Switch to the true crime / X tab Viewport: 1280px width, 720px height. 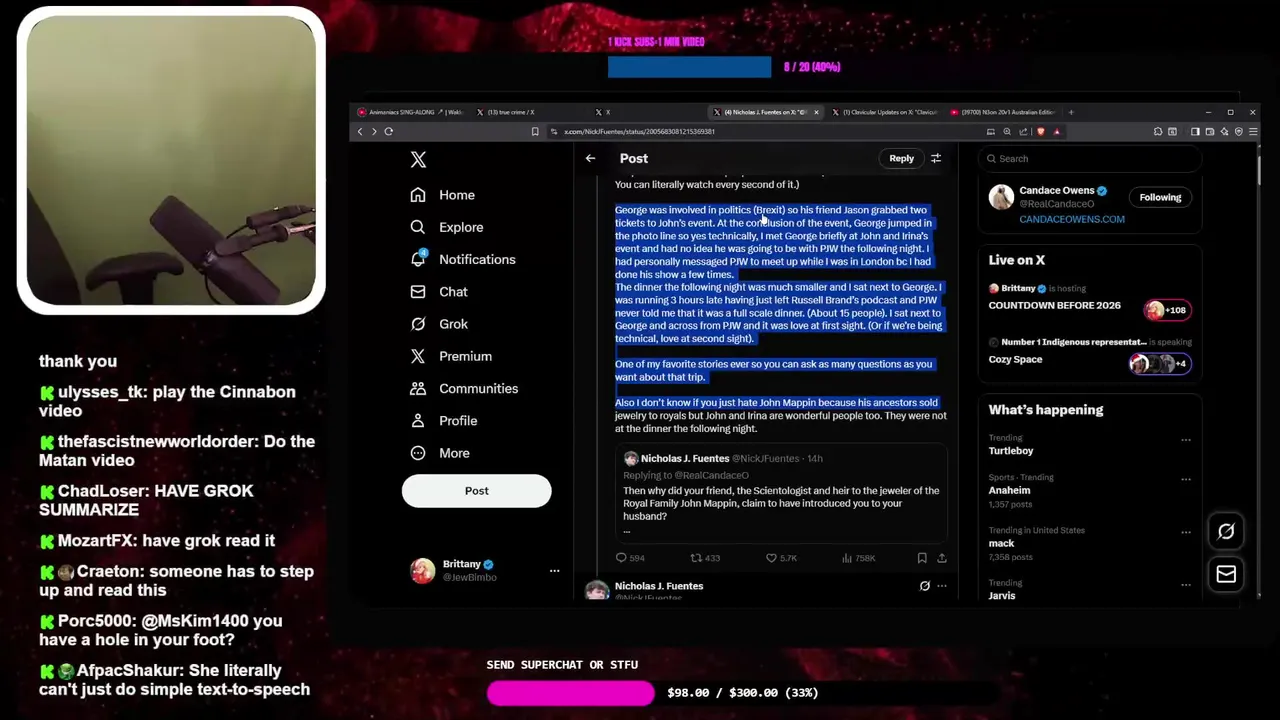point(505,112)
